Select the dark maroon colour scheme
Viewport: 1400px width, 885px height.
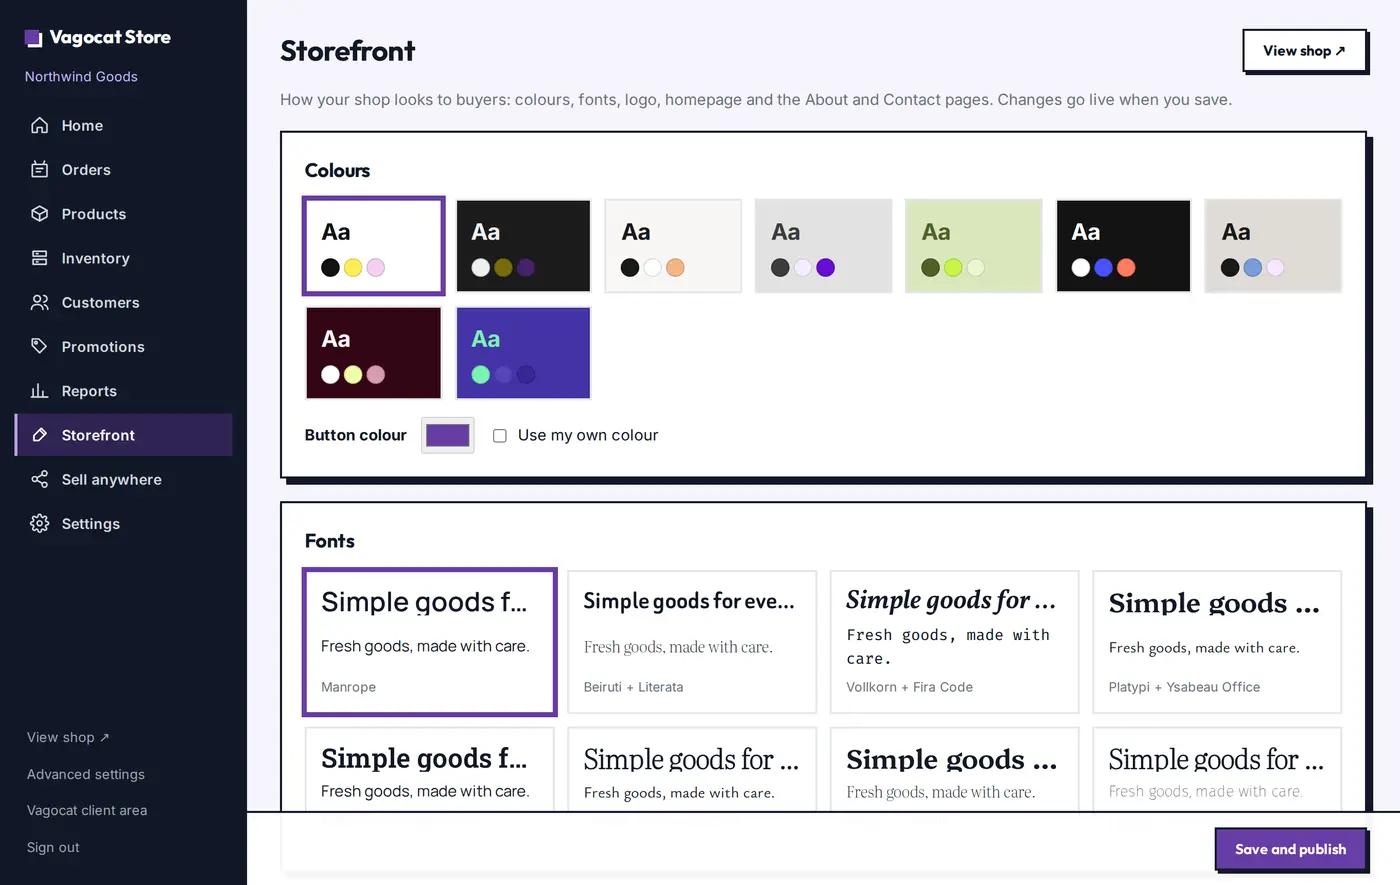373,353
